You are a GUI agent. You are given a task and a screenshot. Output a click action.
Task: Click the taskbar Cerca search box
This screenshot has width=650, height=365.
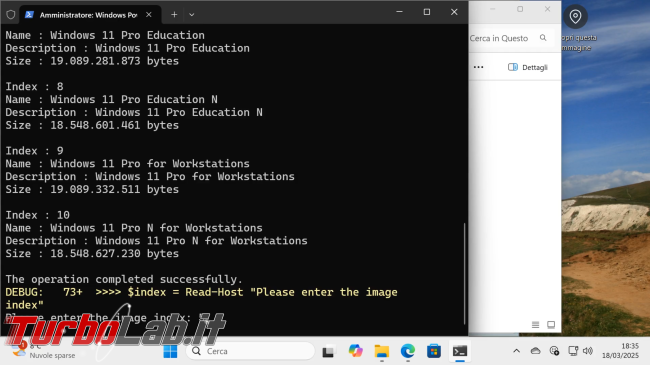pos(250,351)
